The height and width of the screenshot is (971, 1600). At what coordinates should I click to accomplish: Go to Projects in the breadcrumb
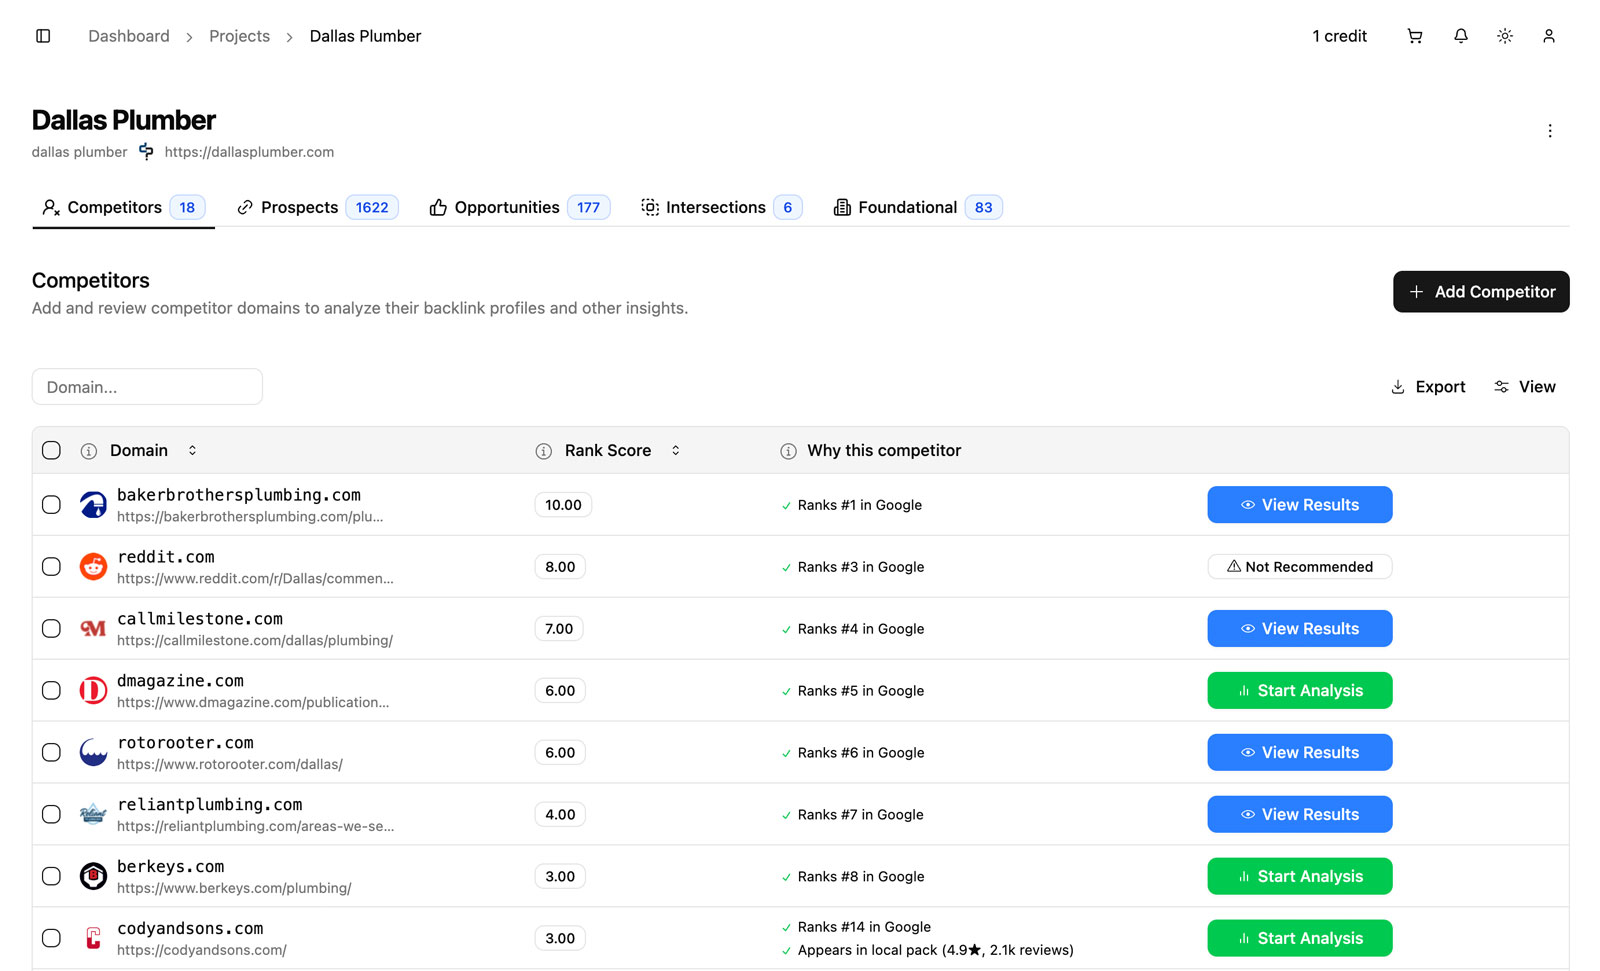coord(239,36)
